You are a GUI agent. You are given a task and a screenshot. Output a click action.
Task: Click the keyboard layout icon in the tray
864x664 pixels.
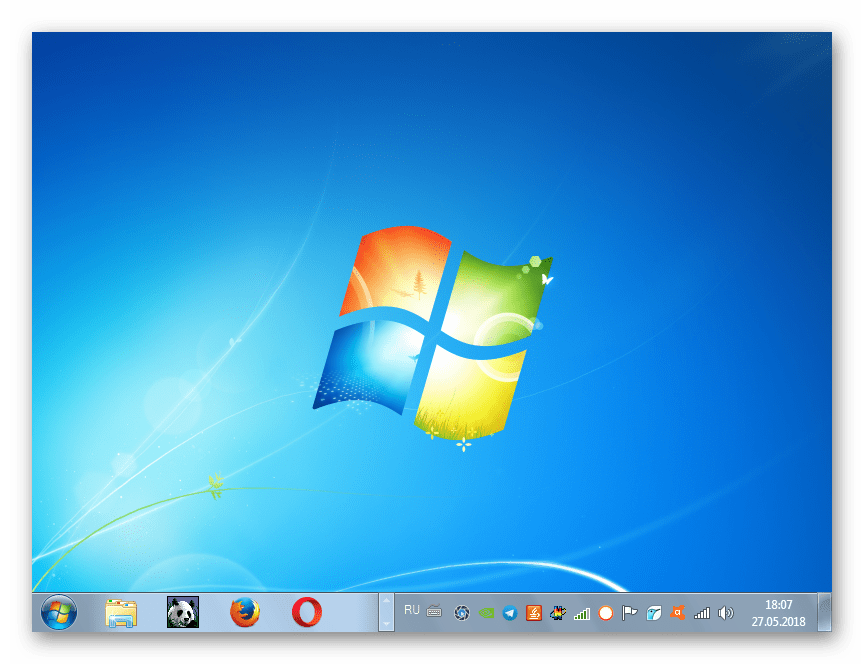(435, 614)
